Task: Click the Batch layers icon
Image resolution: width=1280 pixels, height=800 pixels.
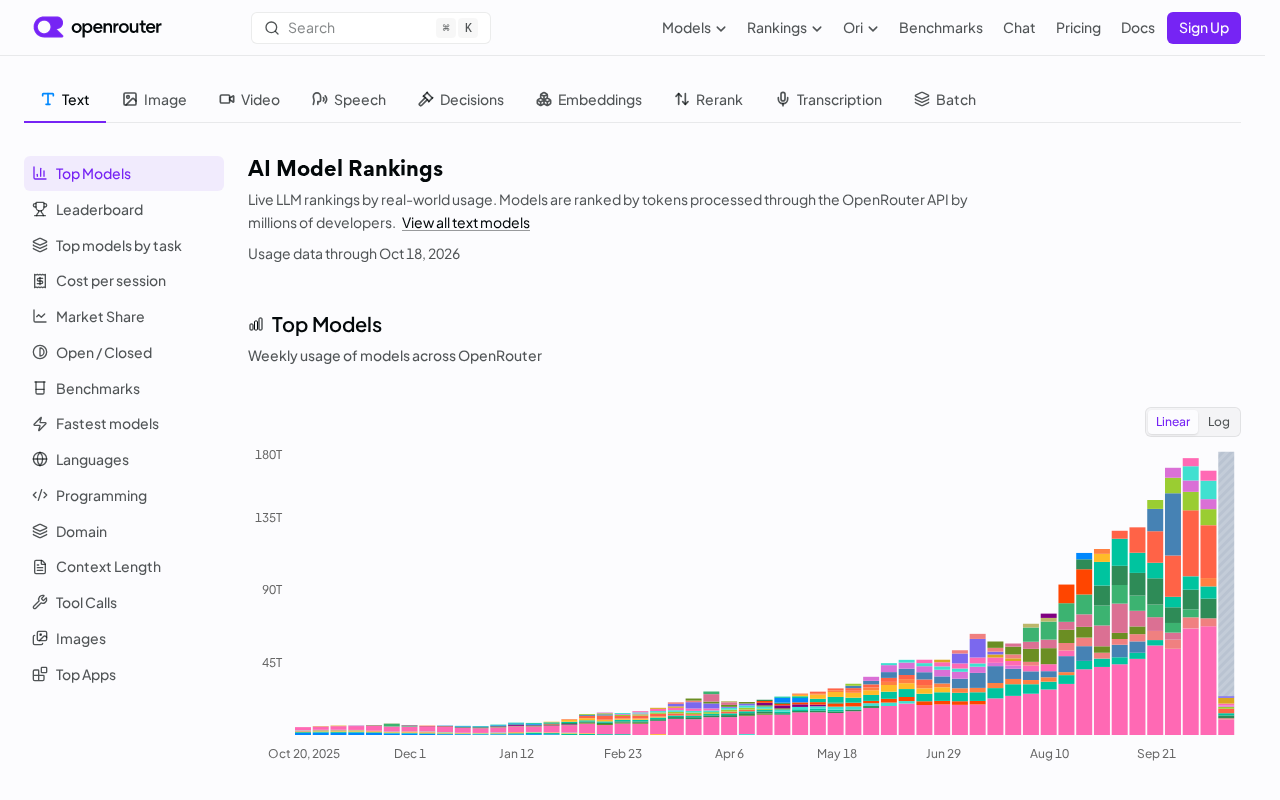Action: [x=922, y=99]
